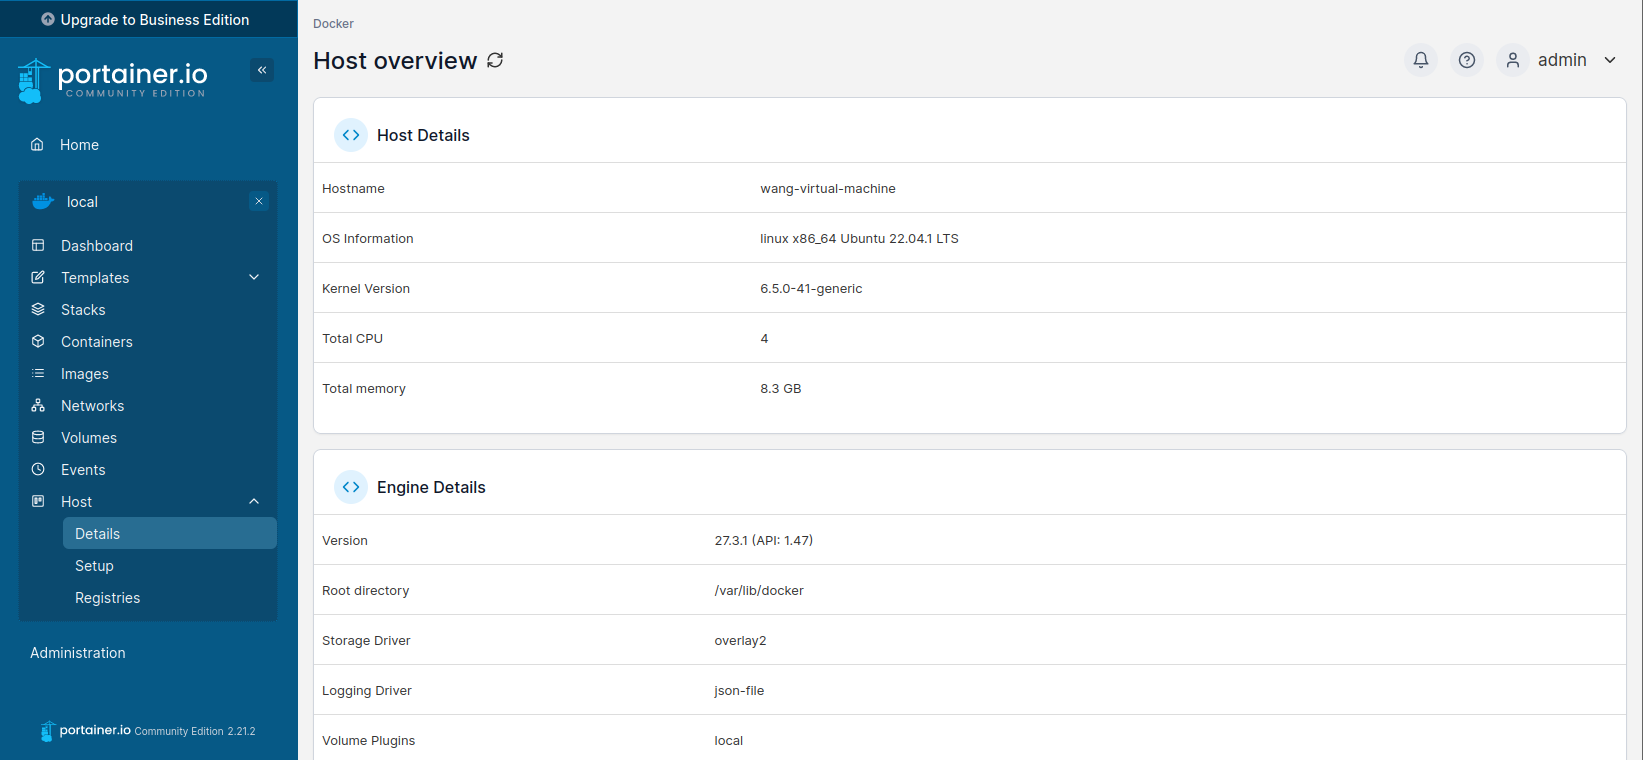Click the Kernel Version label
Image resolution: width=1643 pixels, height=760 pixels.
click(x=366, y=288)
